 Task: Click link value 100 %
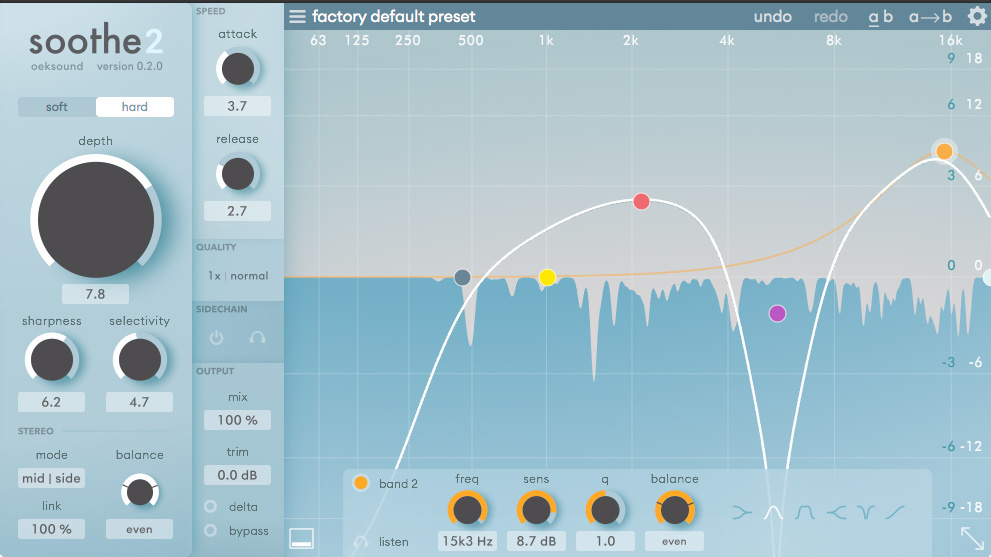click(51, 529)
